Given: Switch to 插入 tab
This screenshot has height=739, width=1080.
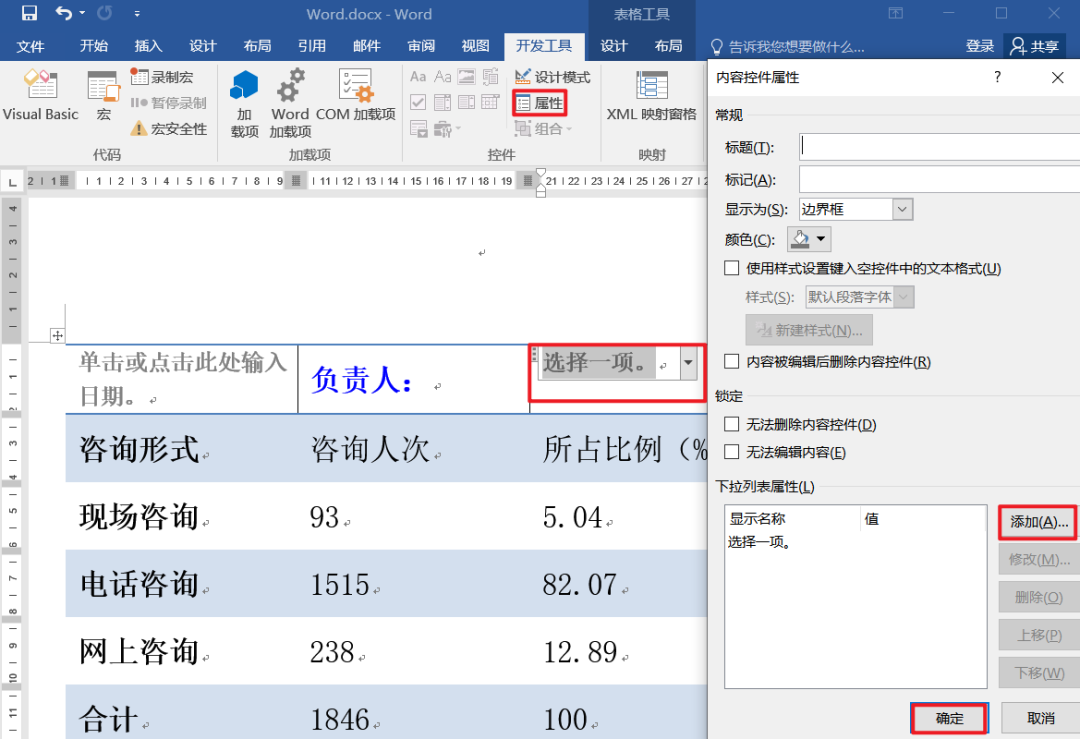Looking at the screenshot, I should click(x=148, y=46).
